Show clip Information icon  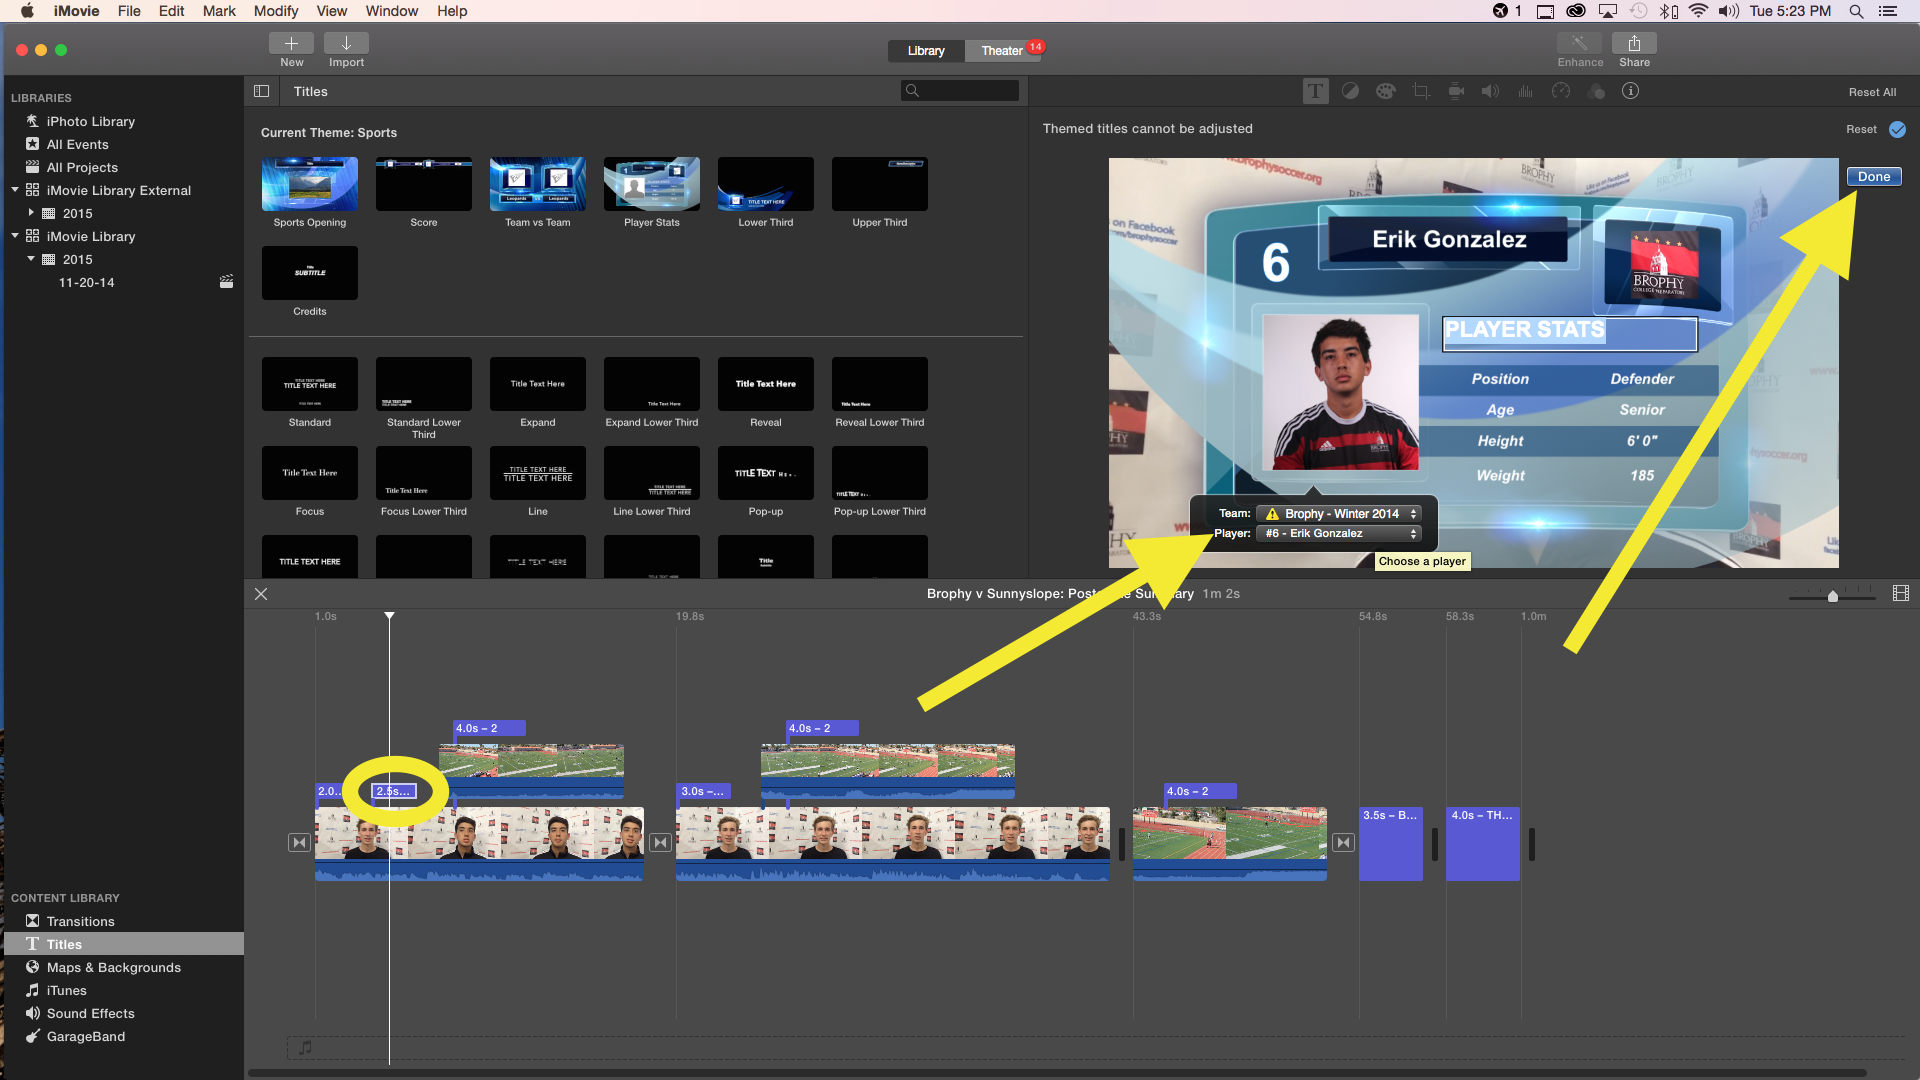[1630, 91]
